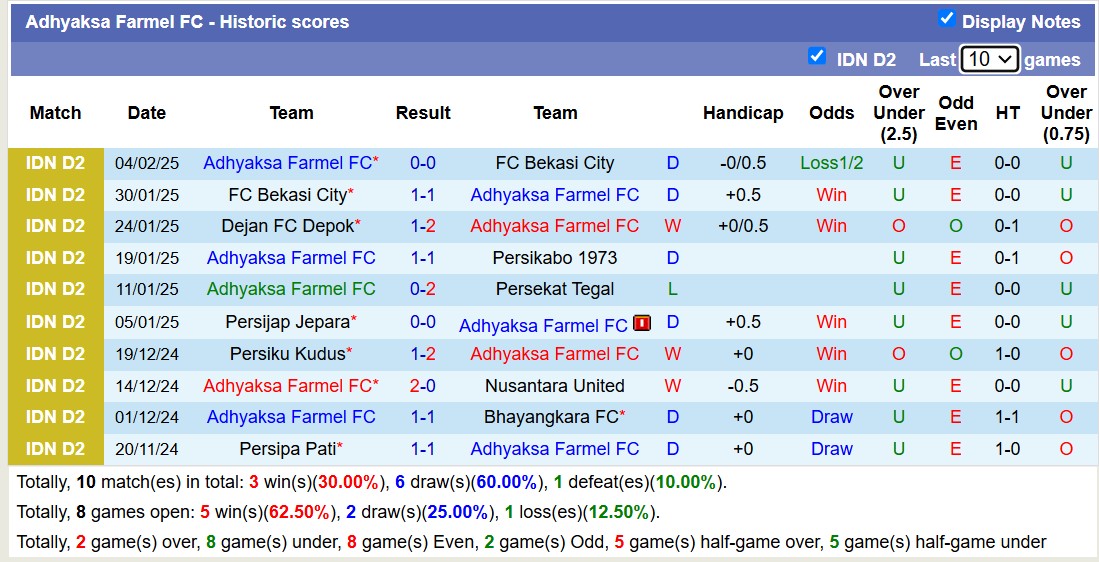This screenshot has height=562, width=1099.
Task: Click Persekat Tegal team name
Action: 555,289
